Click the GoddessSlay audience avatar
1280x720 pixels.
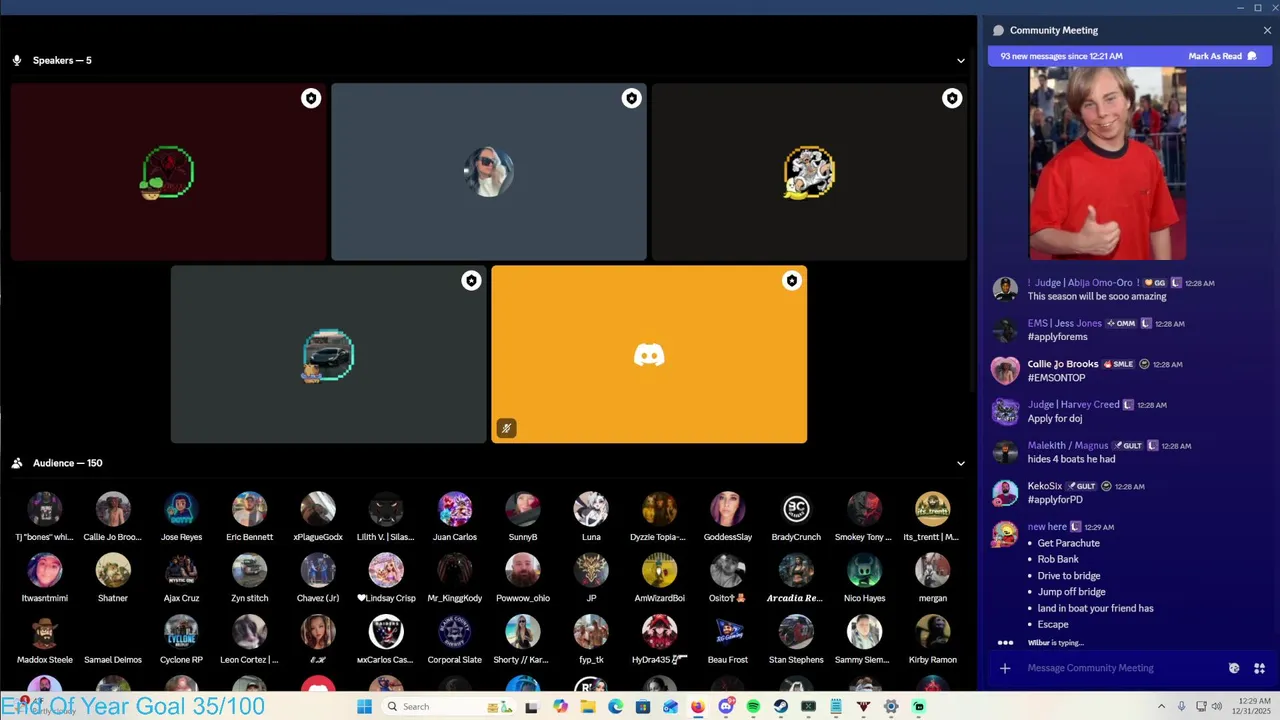727,509
